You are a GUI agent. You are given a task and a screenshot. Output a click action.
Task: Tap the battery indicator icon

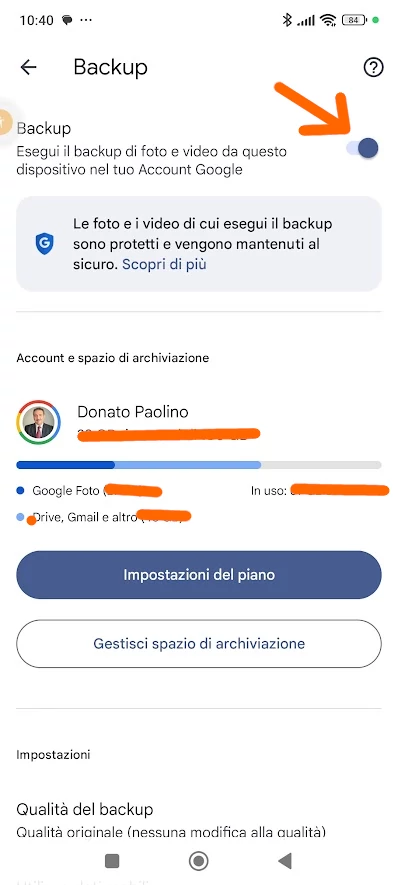click(354, 20)
